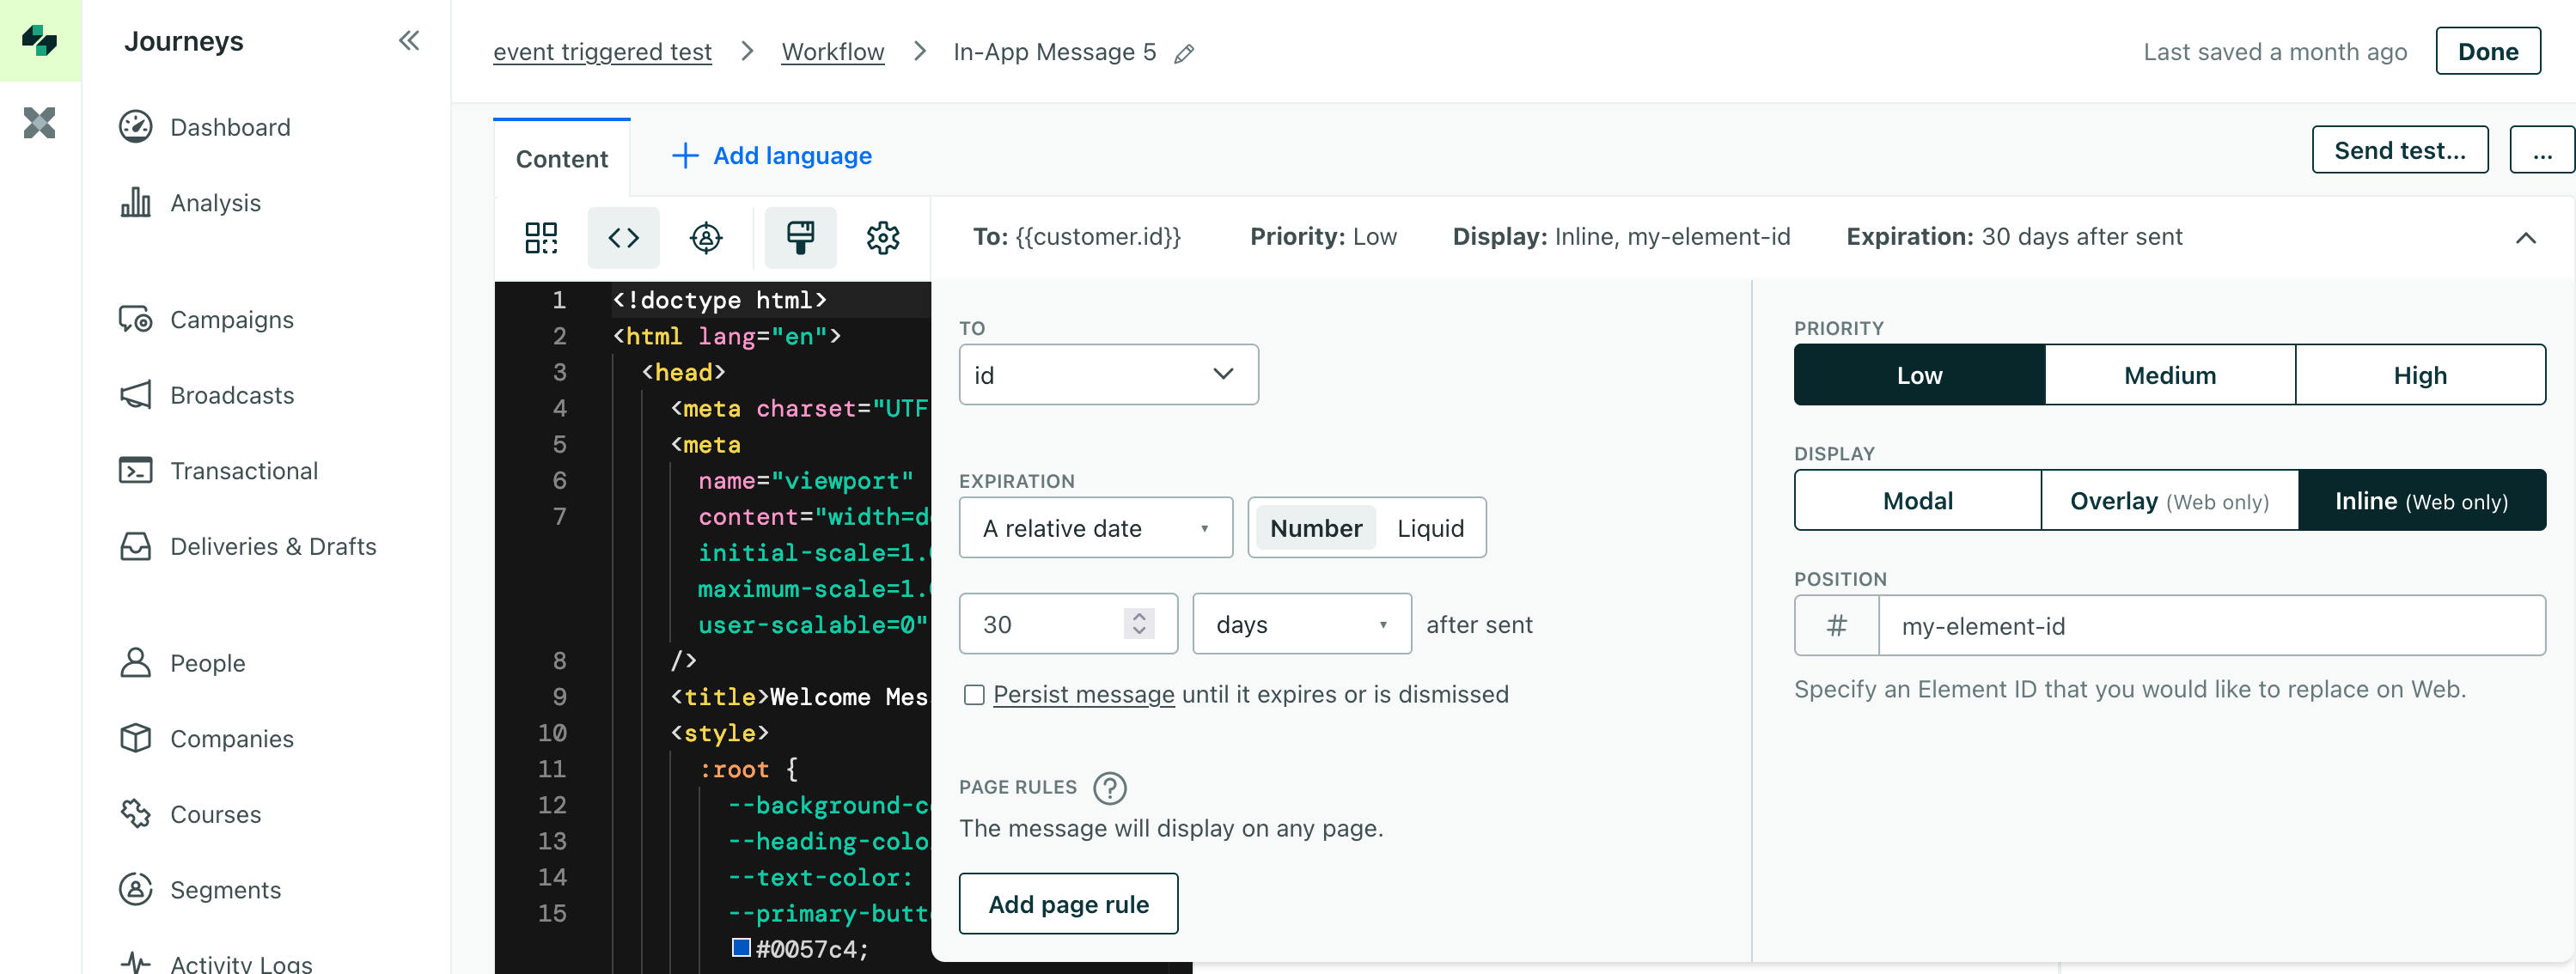Click pencil icon to rename In-App Message 5
This screenshot has height=974, width=2576.
coord(1184,53)
